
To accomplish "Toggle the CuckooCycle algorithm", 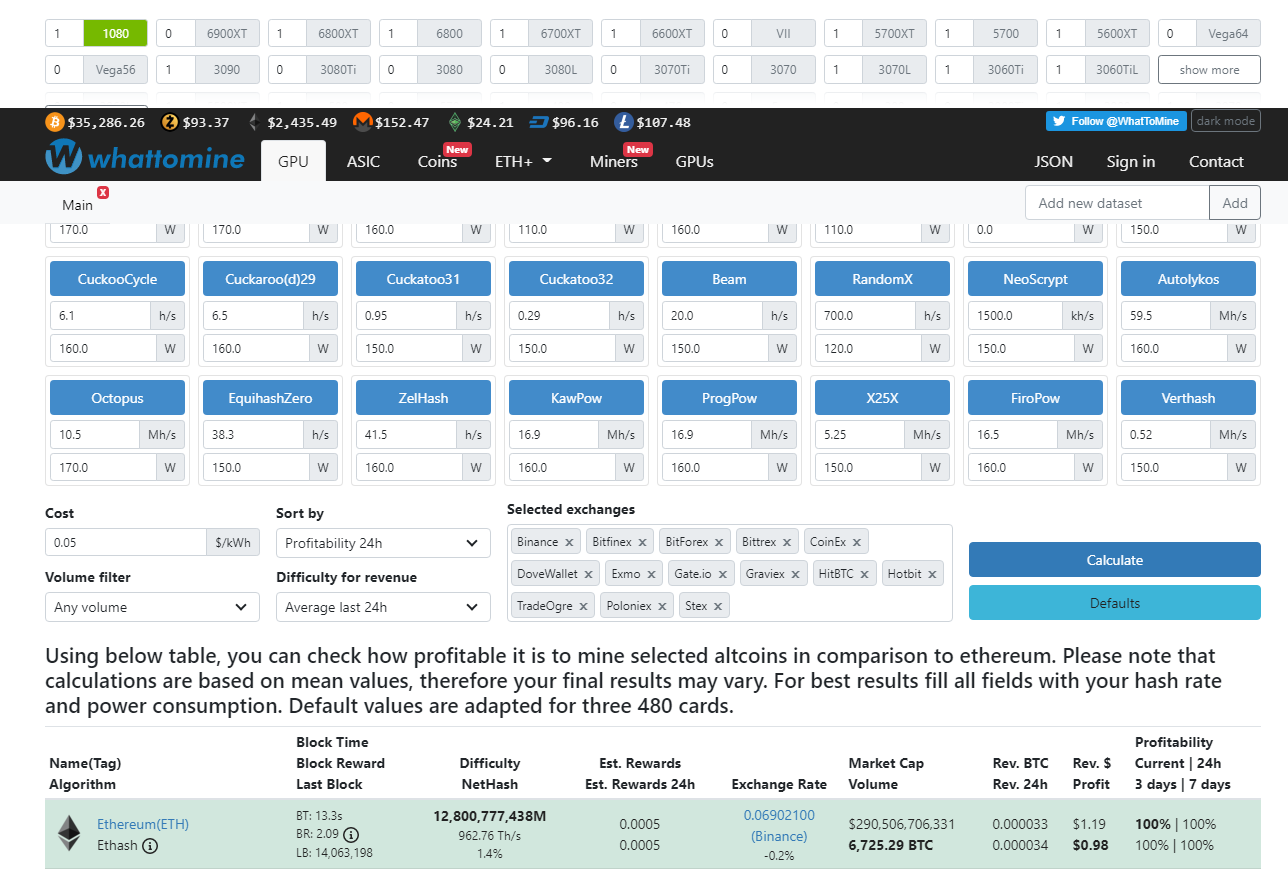I will coord(118,279).
